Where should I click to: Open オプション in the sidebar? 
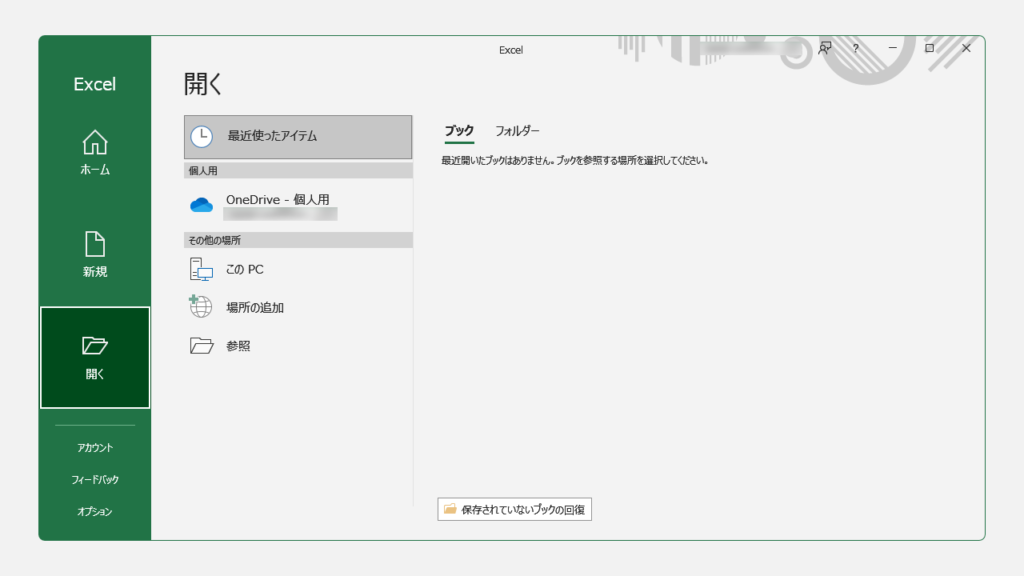(95, 511)
